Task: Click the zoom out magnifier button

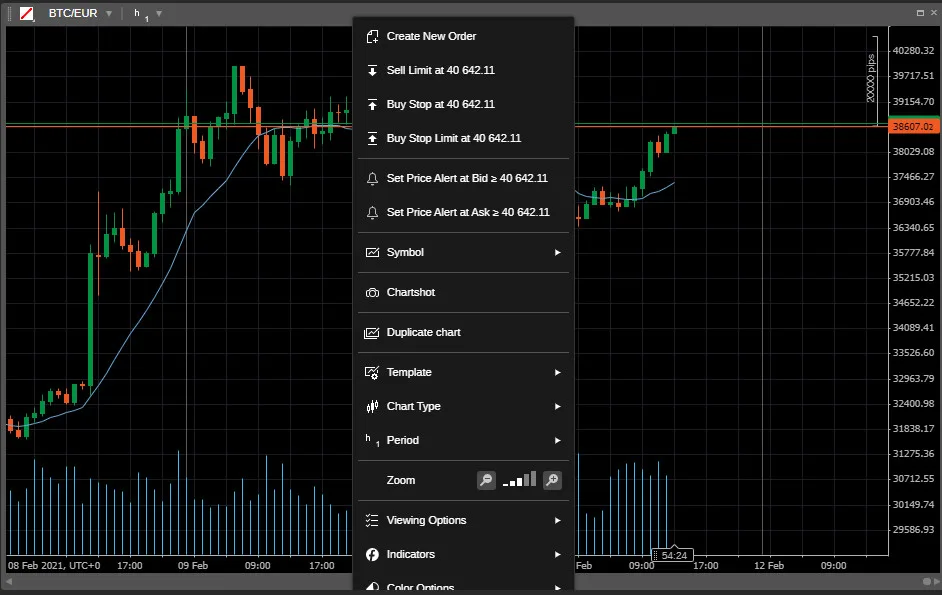Action: (x=486, y=480)
